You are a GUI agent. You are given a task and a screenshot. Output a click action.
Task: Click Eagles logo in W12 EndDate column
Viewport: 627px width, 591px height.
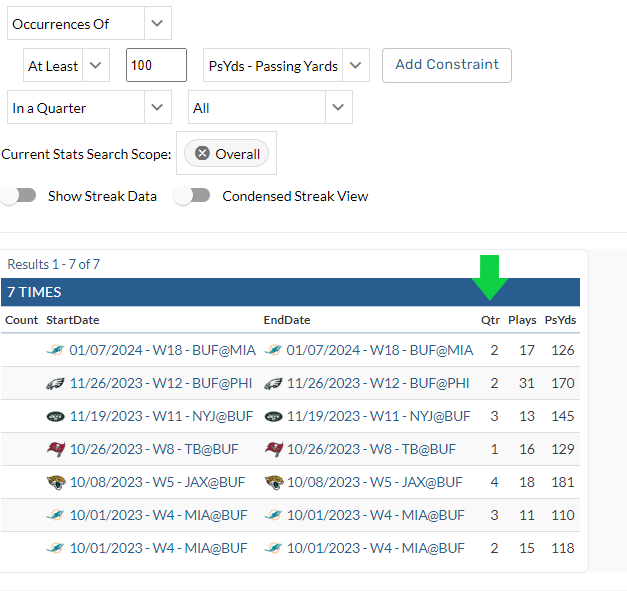(273, 383)
